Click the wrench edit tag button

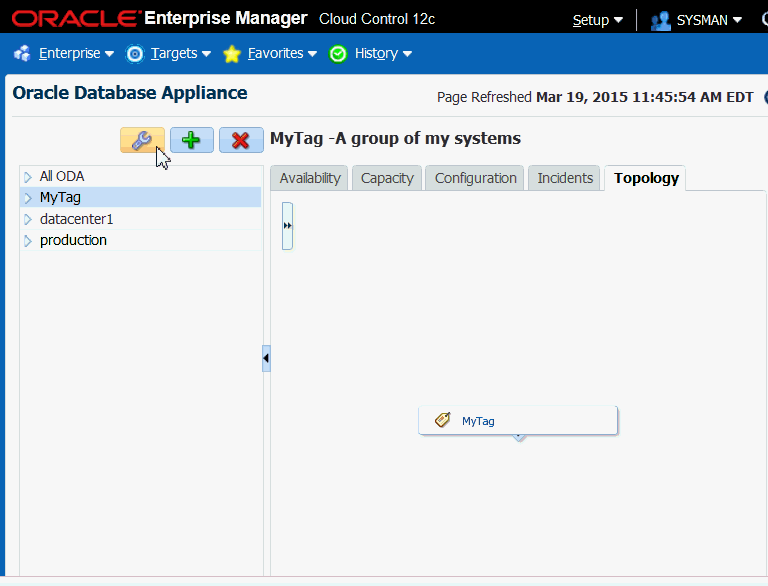pos(143,140)
